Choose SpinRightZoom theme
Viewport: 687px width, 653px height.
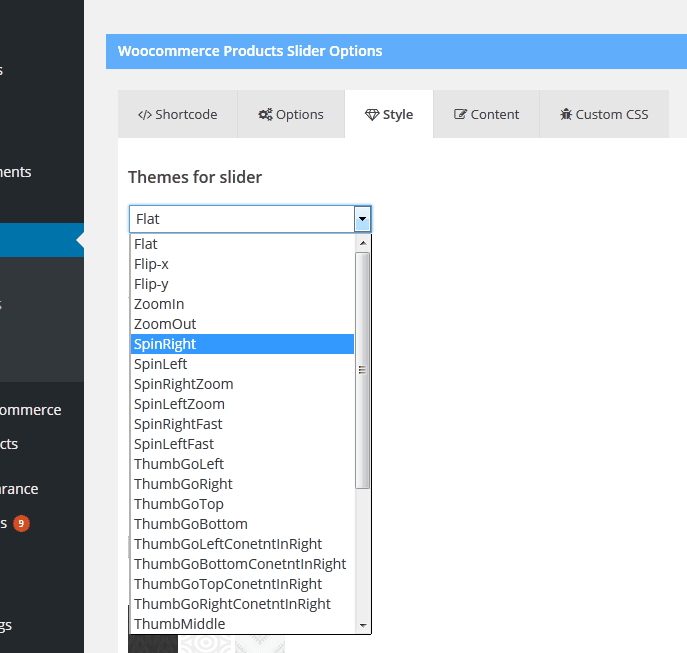tap(242, 384)
